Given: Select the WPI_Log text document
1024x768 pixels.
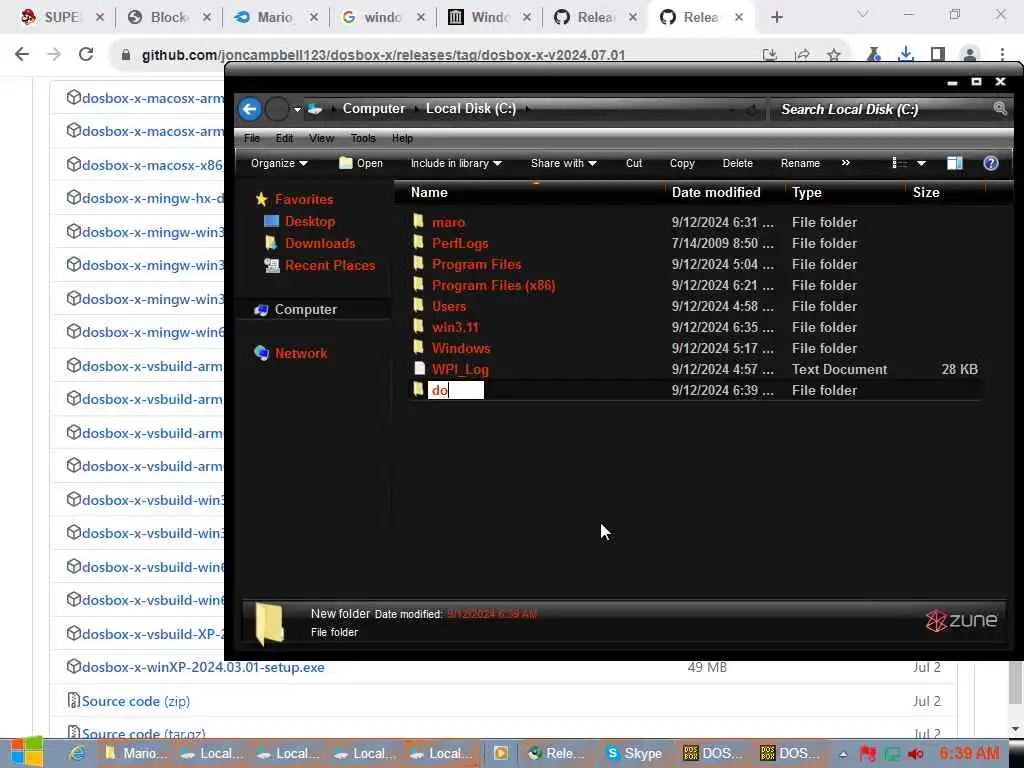Looking at the screenshot, I should point(460,369).
